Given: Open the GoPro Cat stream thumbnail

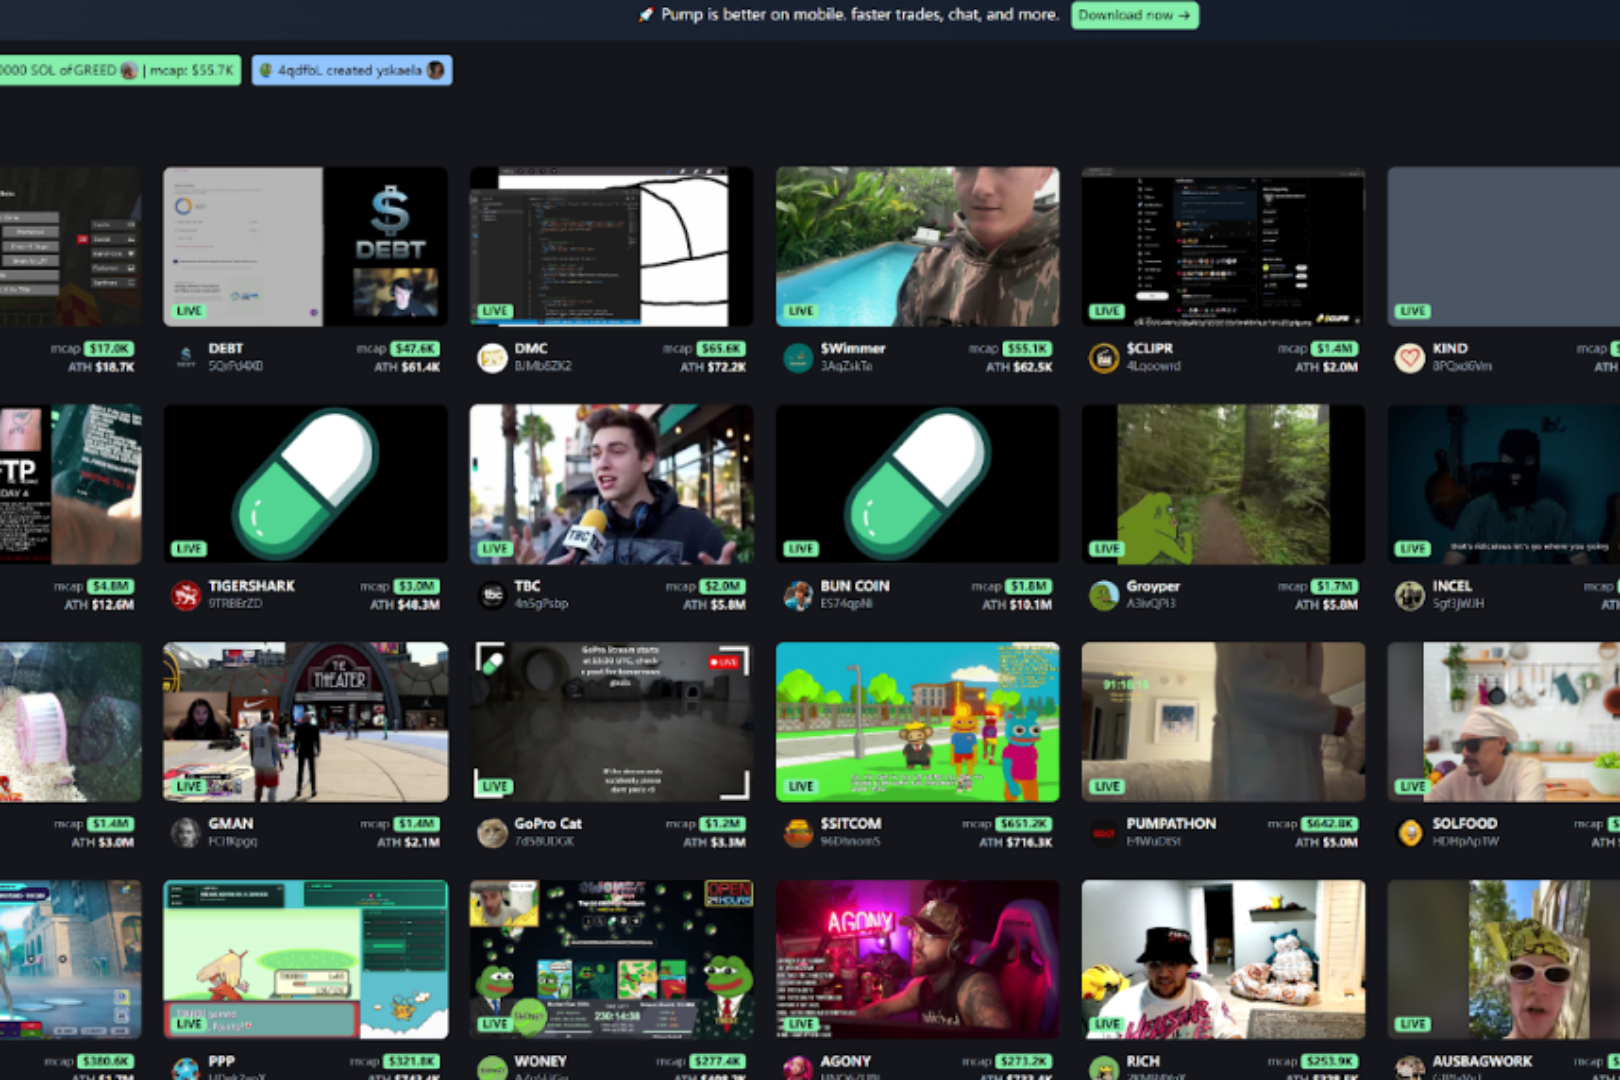Looking at the screenshot, I should [611, 722].
